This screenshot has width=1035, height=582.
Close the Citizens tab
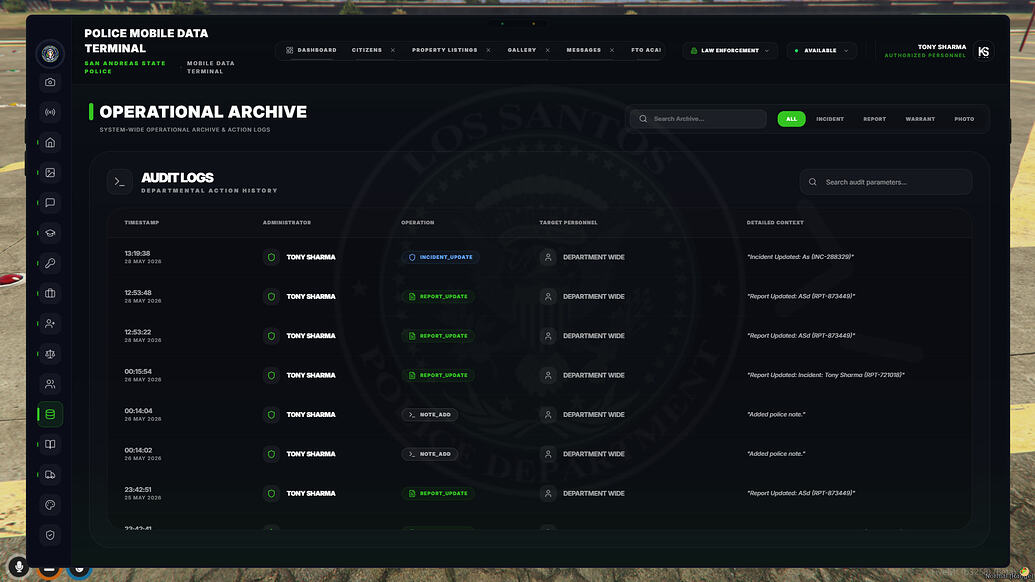point(393,50)
